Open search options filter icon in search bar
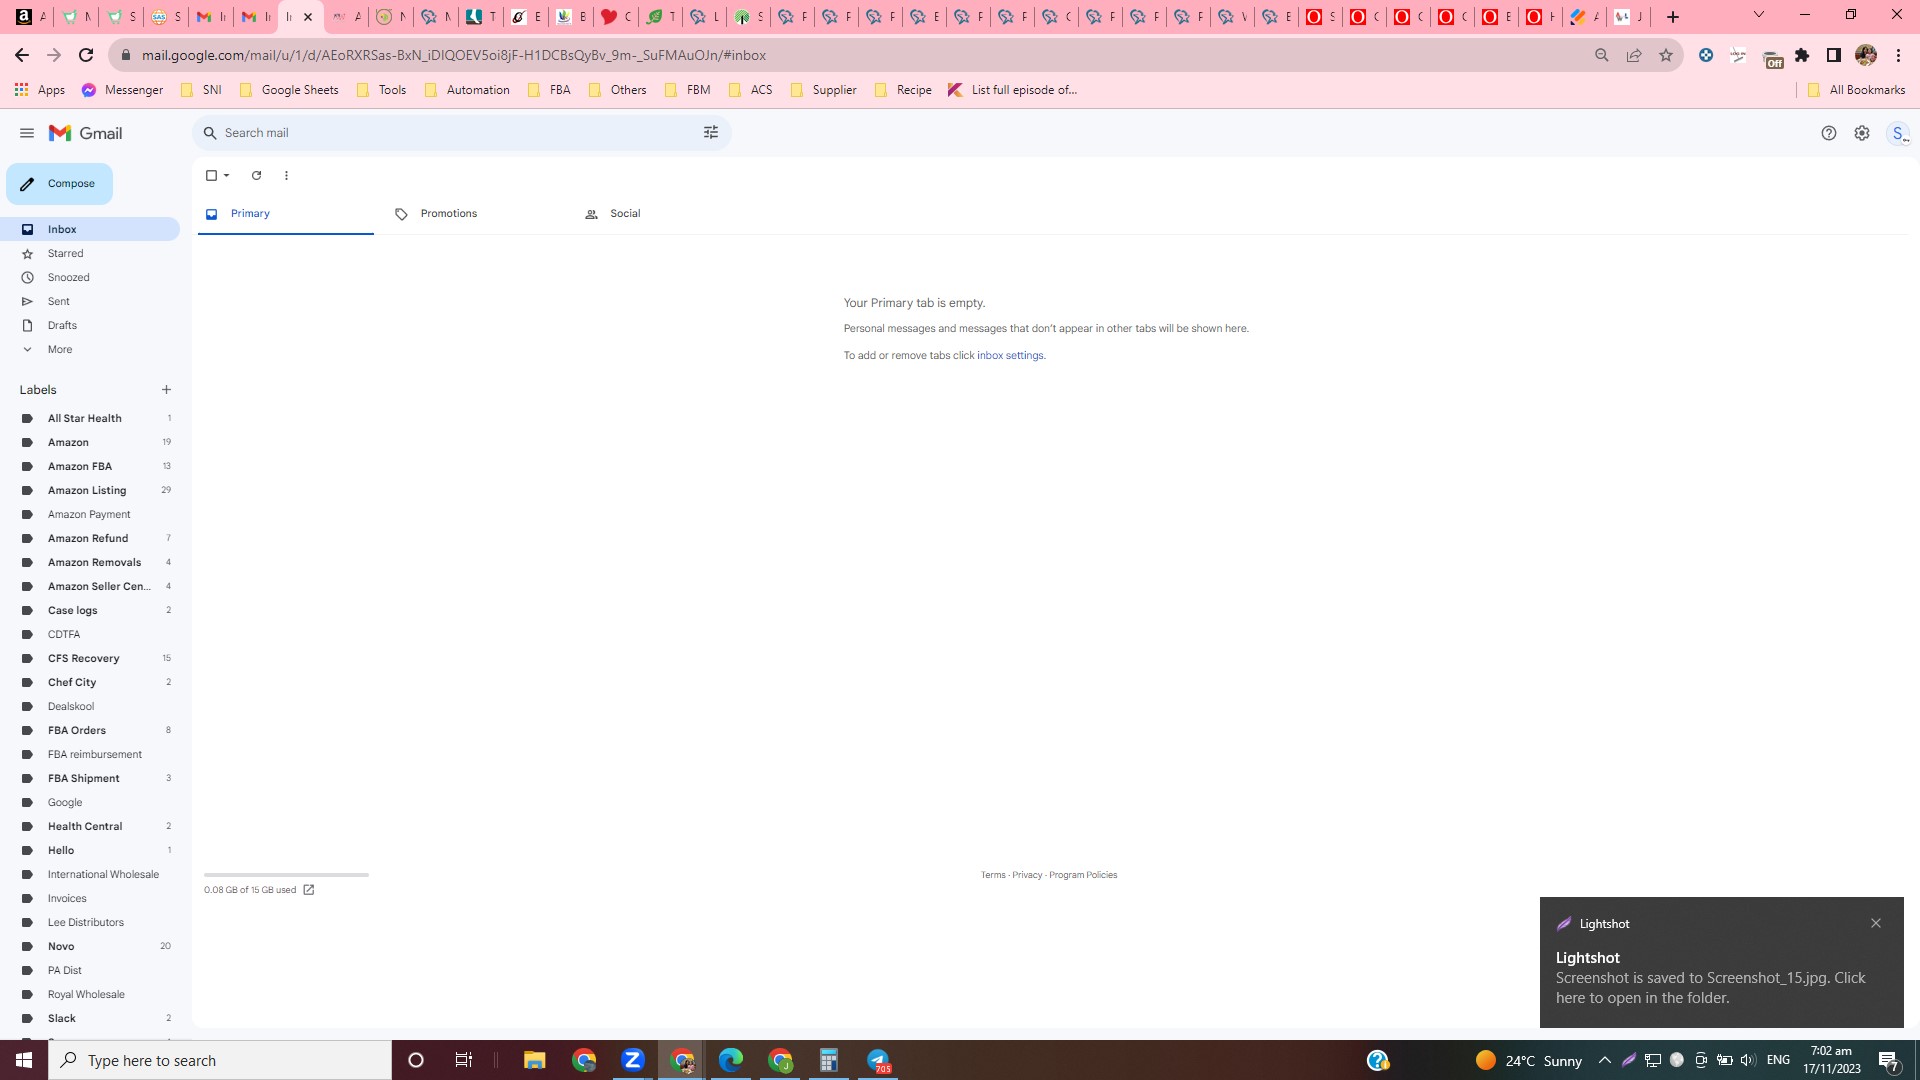Screen dimensions: 1920x1080 click(x=711, y=133)
